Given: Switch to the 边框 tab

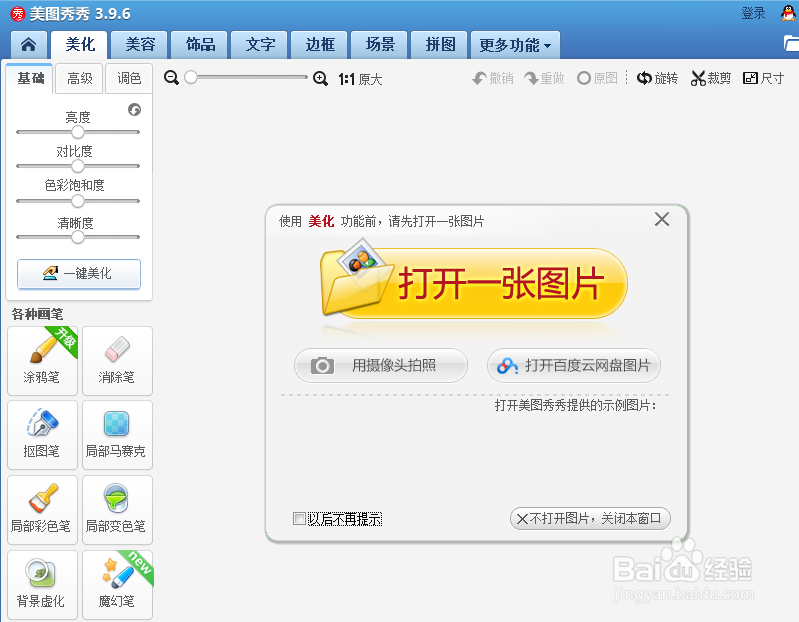Looking at the screenshot, I should [319, 45].
